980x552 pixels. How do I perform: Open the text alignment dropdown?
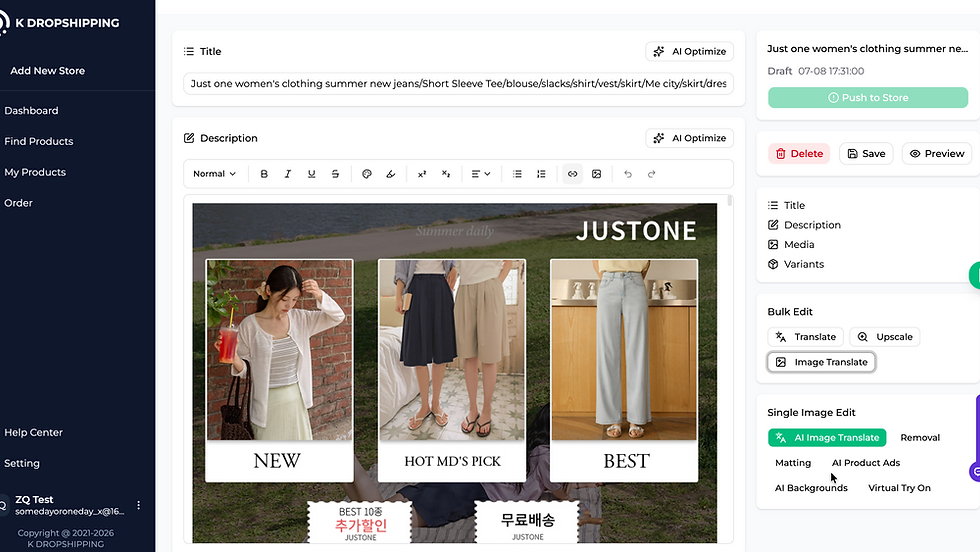481,174
